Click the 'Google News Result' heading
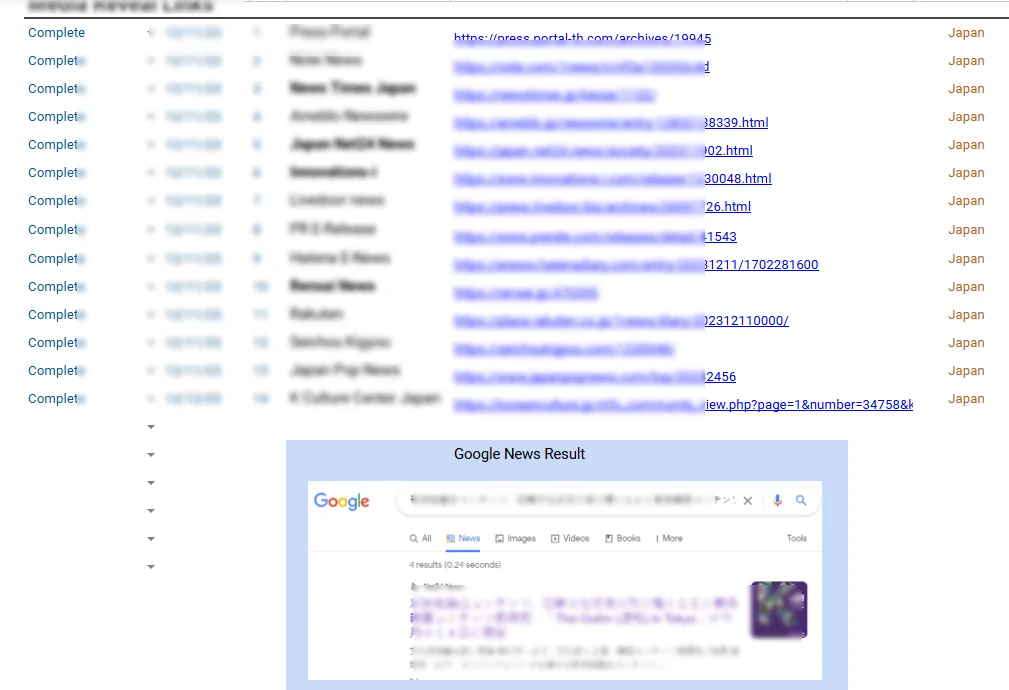Image resolution: width=1009 pixels, height=690 pixels. pyautogui.click(x=519, y=454)
